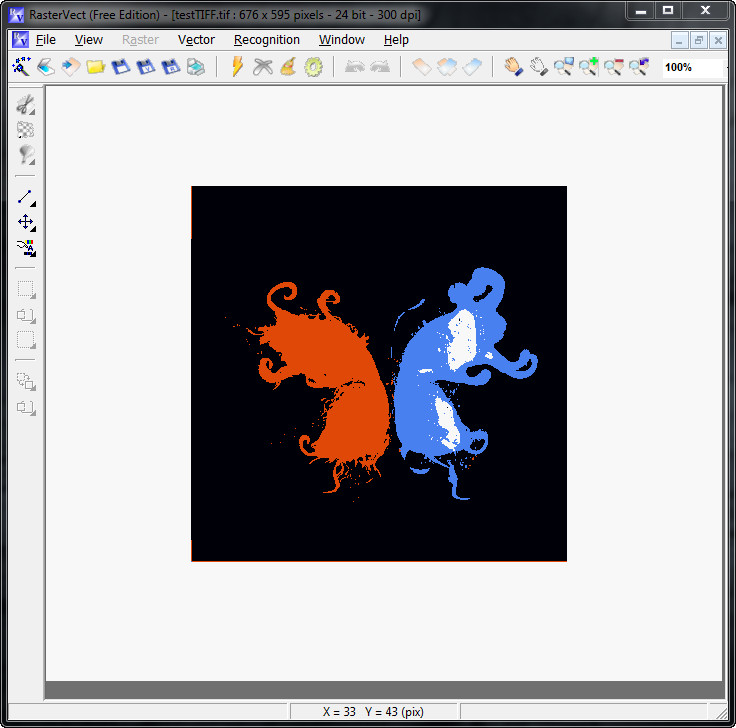The height and width of the screenshot is (728, 736).
Task: Select the line drawing tool
Action: 26,198
